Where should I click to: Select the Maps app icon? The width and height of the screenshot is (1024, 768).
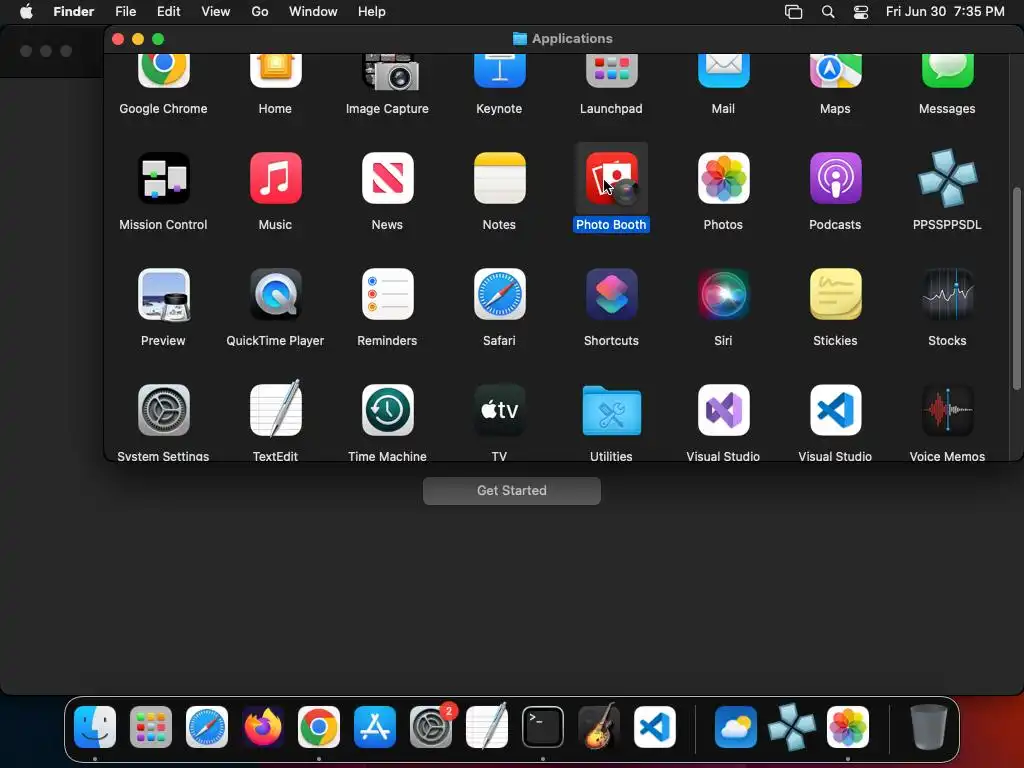click(835, 71)
